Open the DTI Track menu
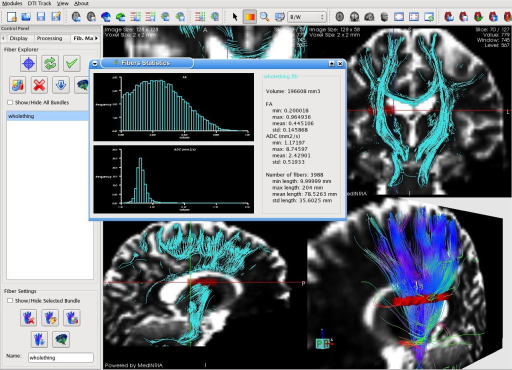This screenshot has height=370, width=512. tap(40, 3)
